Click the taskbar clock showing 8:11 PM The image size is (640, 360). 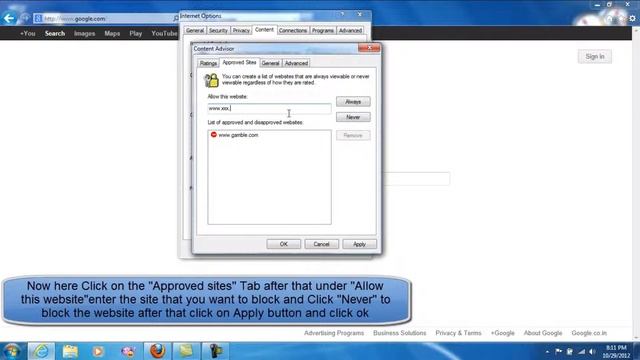[x=616, y=351]
